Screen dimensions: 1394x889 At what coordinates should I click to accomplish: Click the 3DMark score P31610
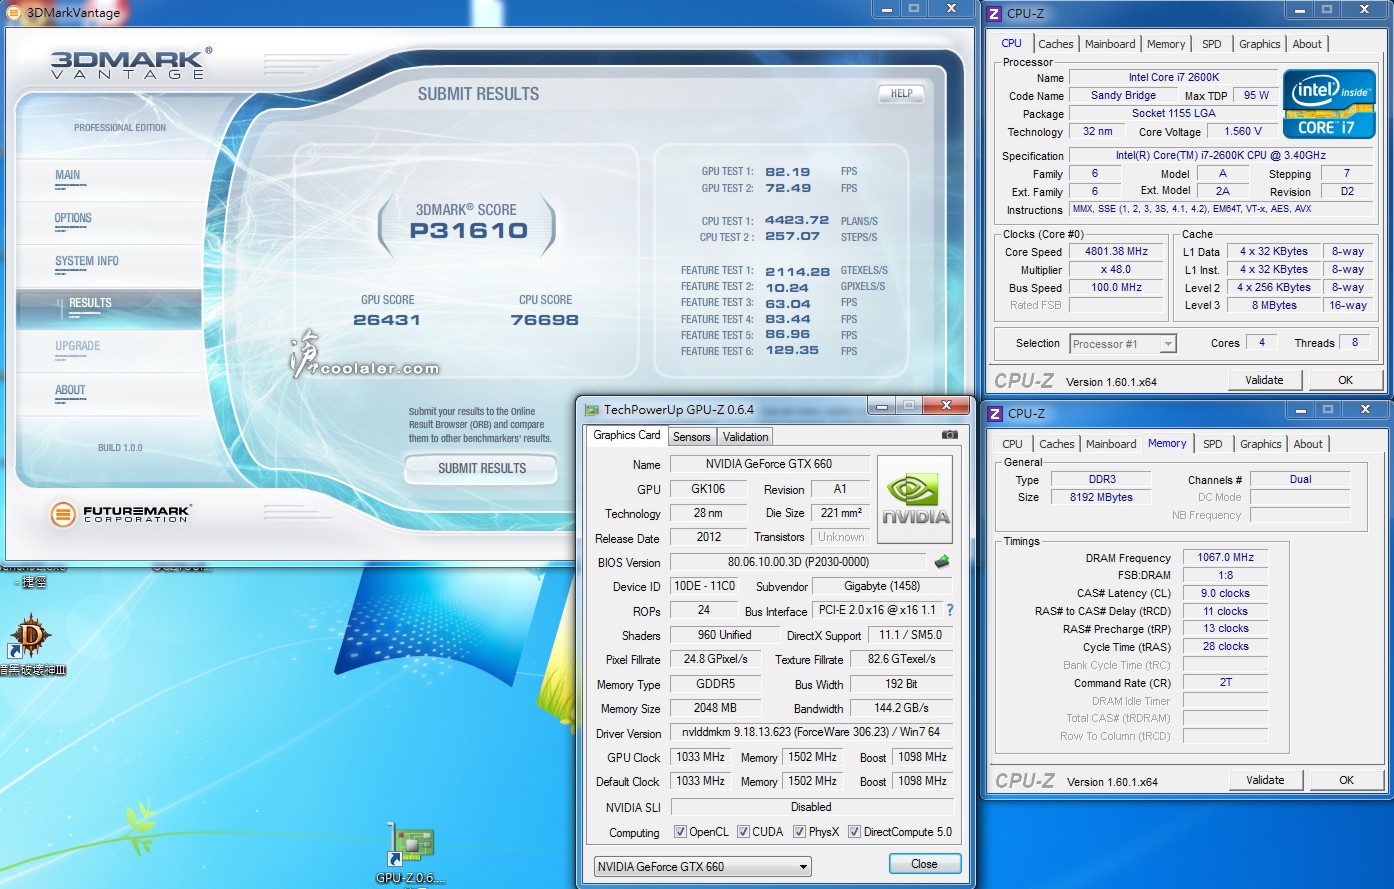469,231
